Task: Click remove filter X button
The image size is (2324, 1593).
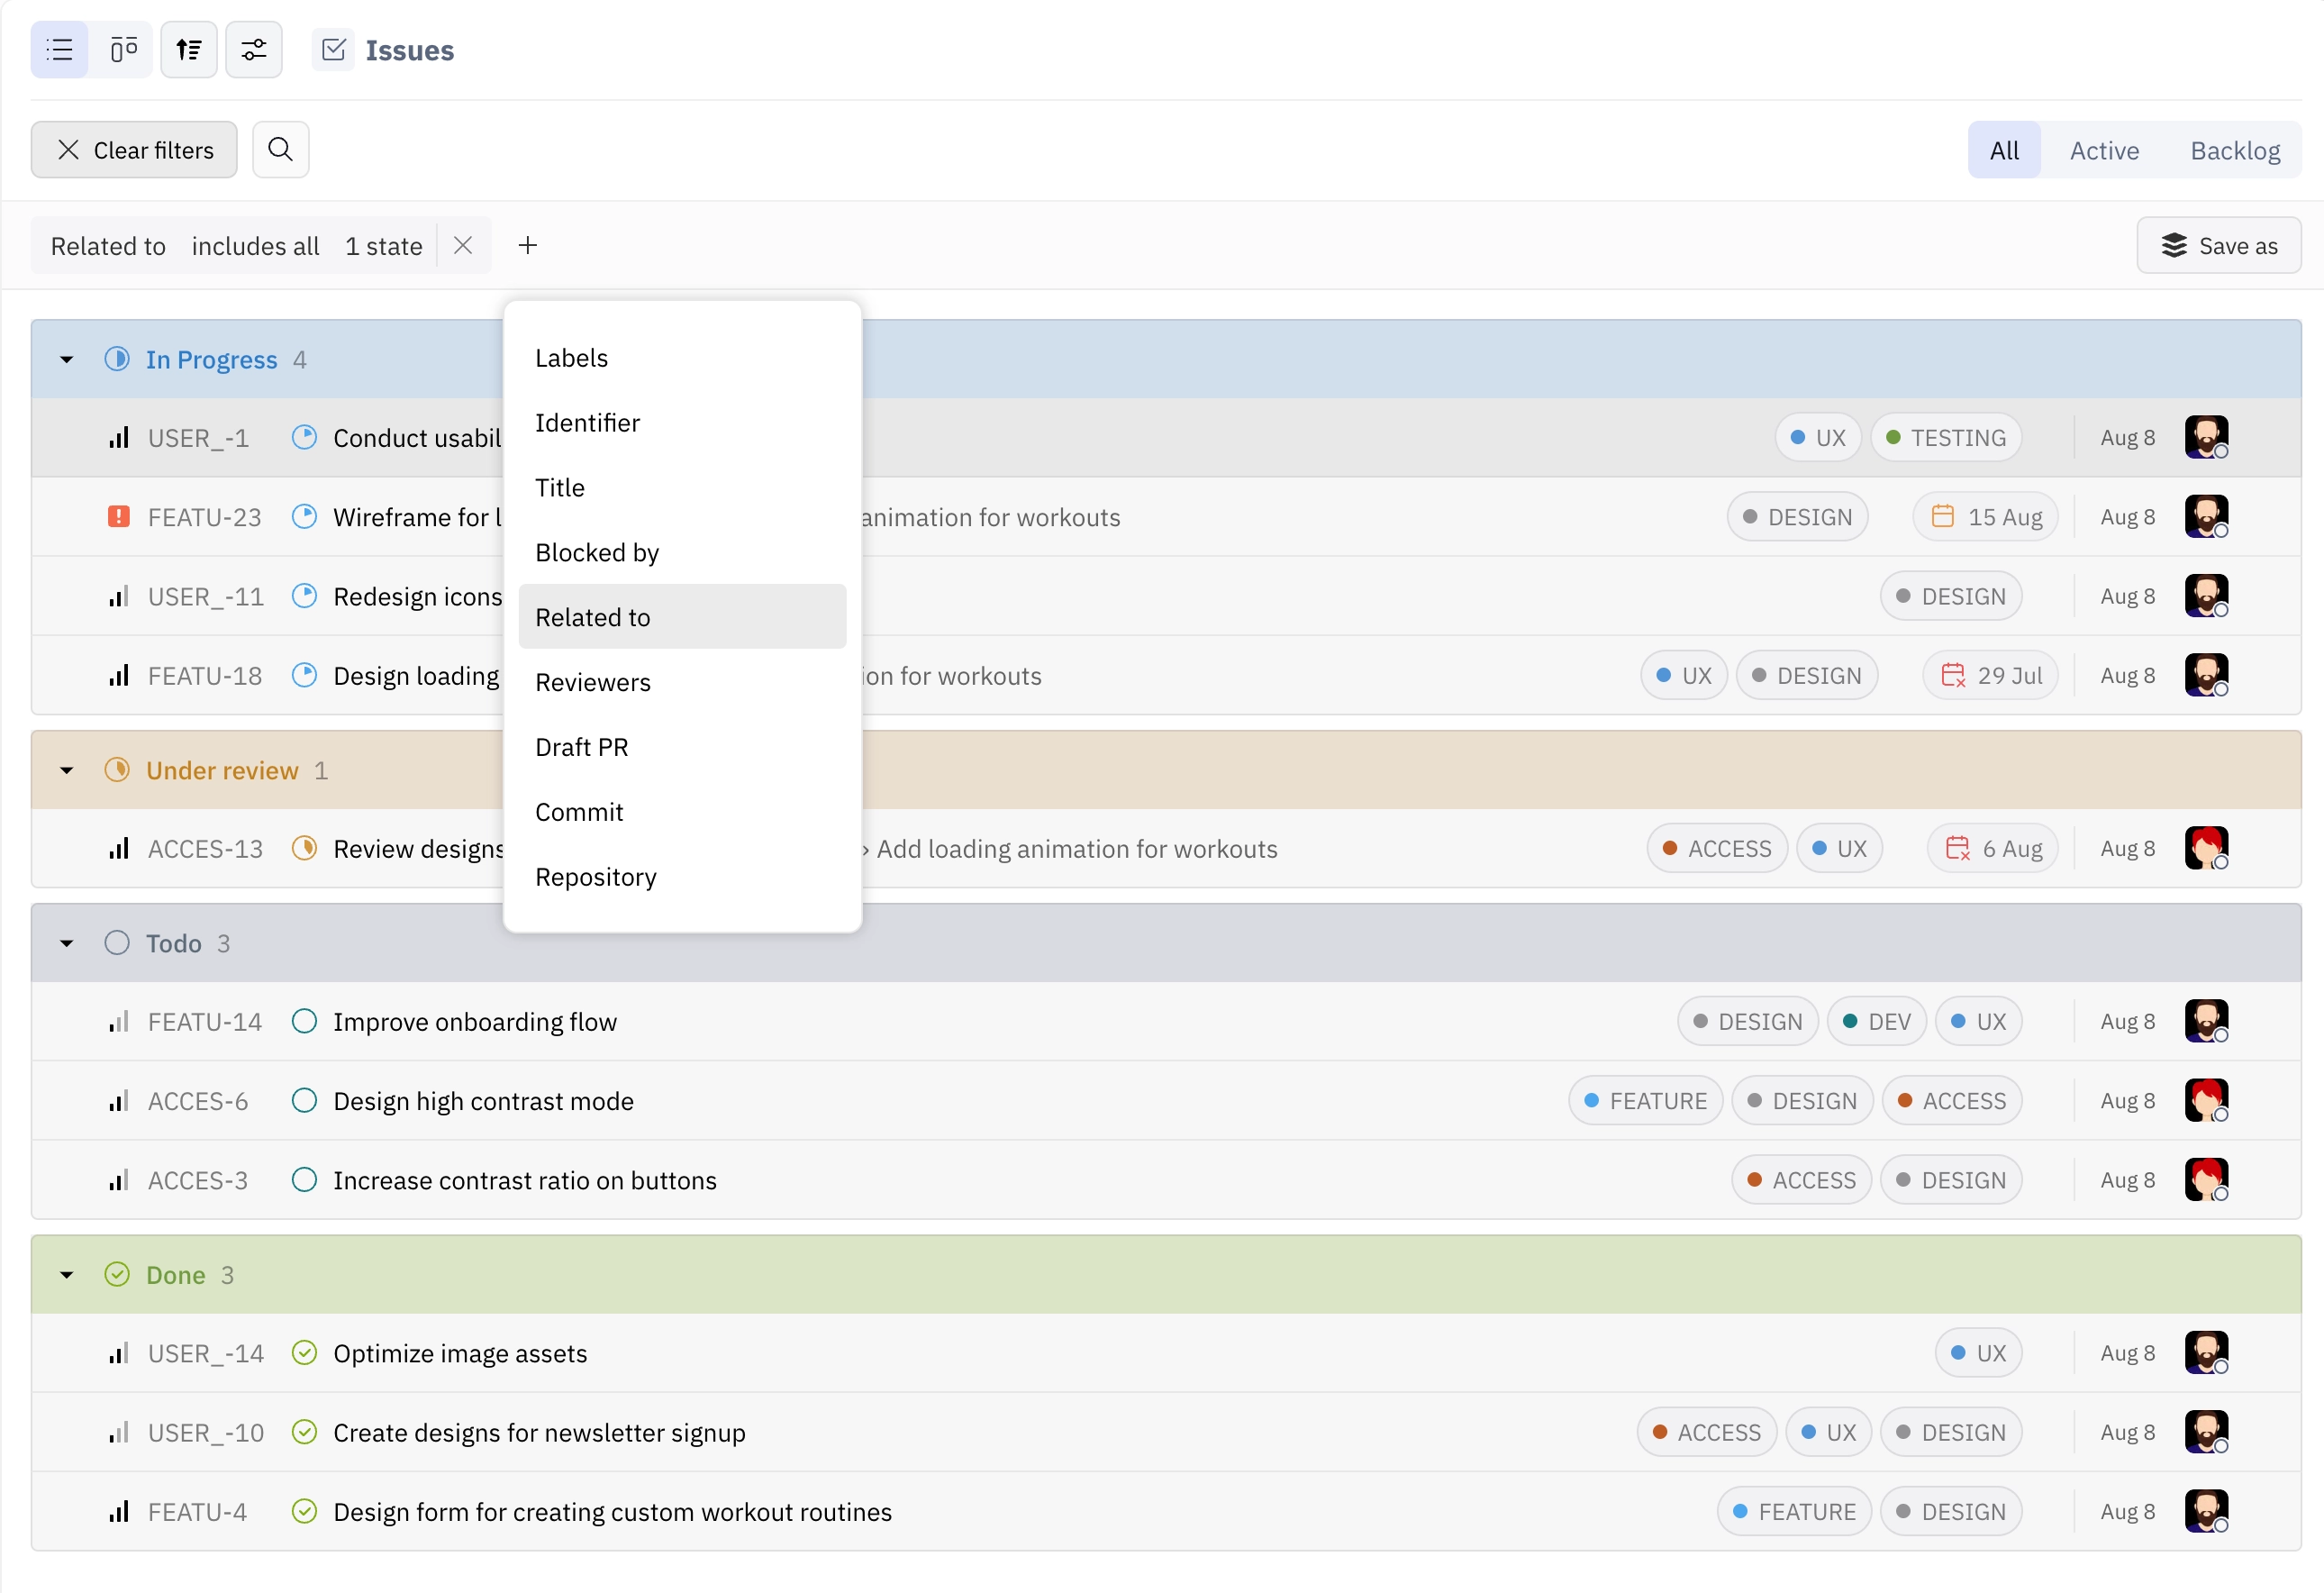Action: pyautogui.click(x=463, y=245)
